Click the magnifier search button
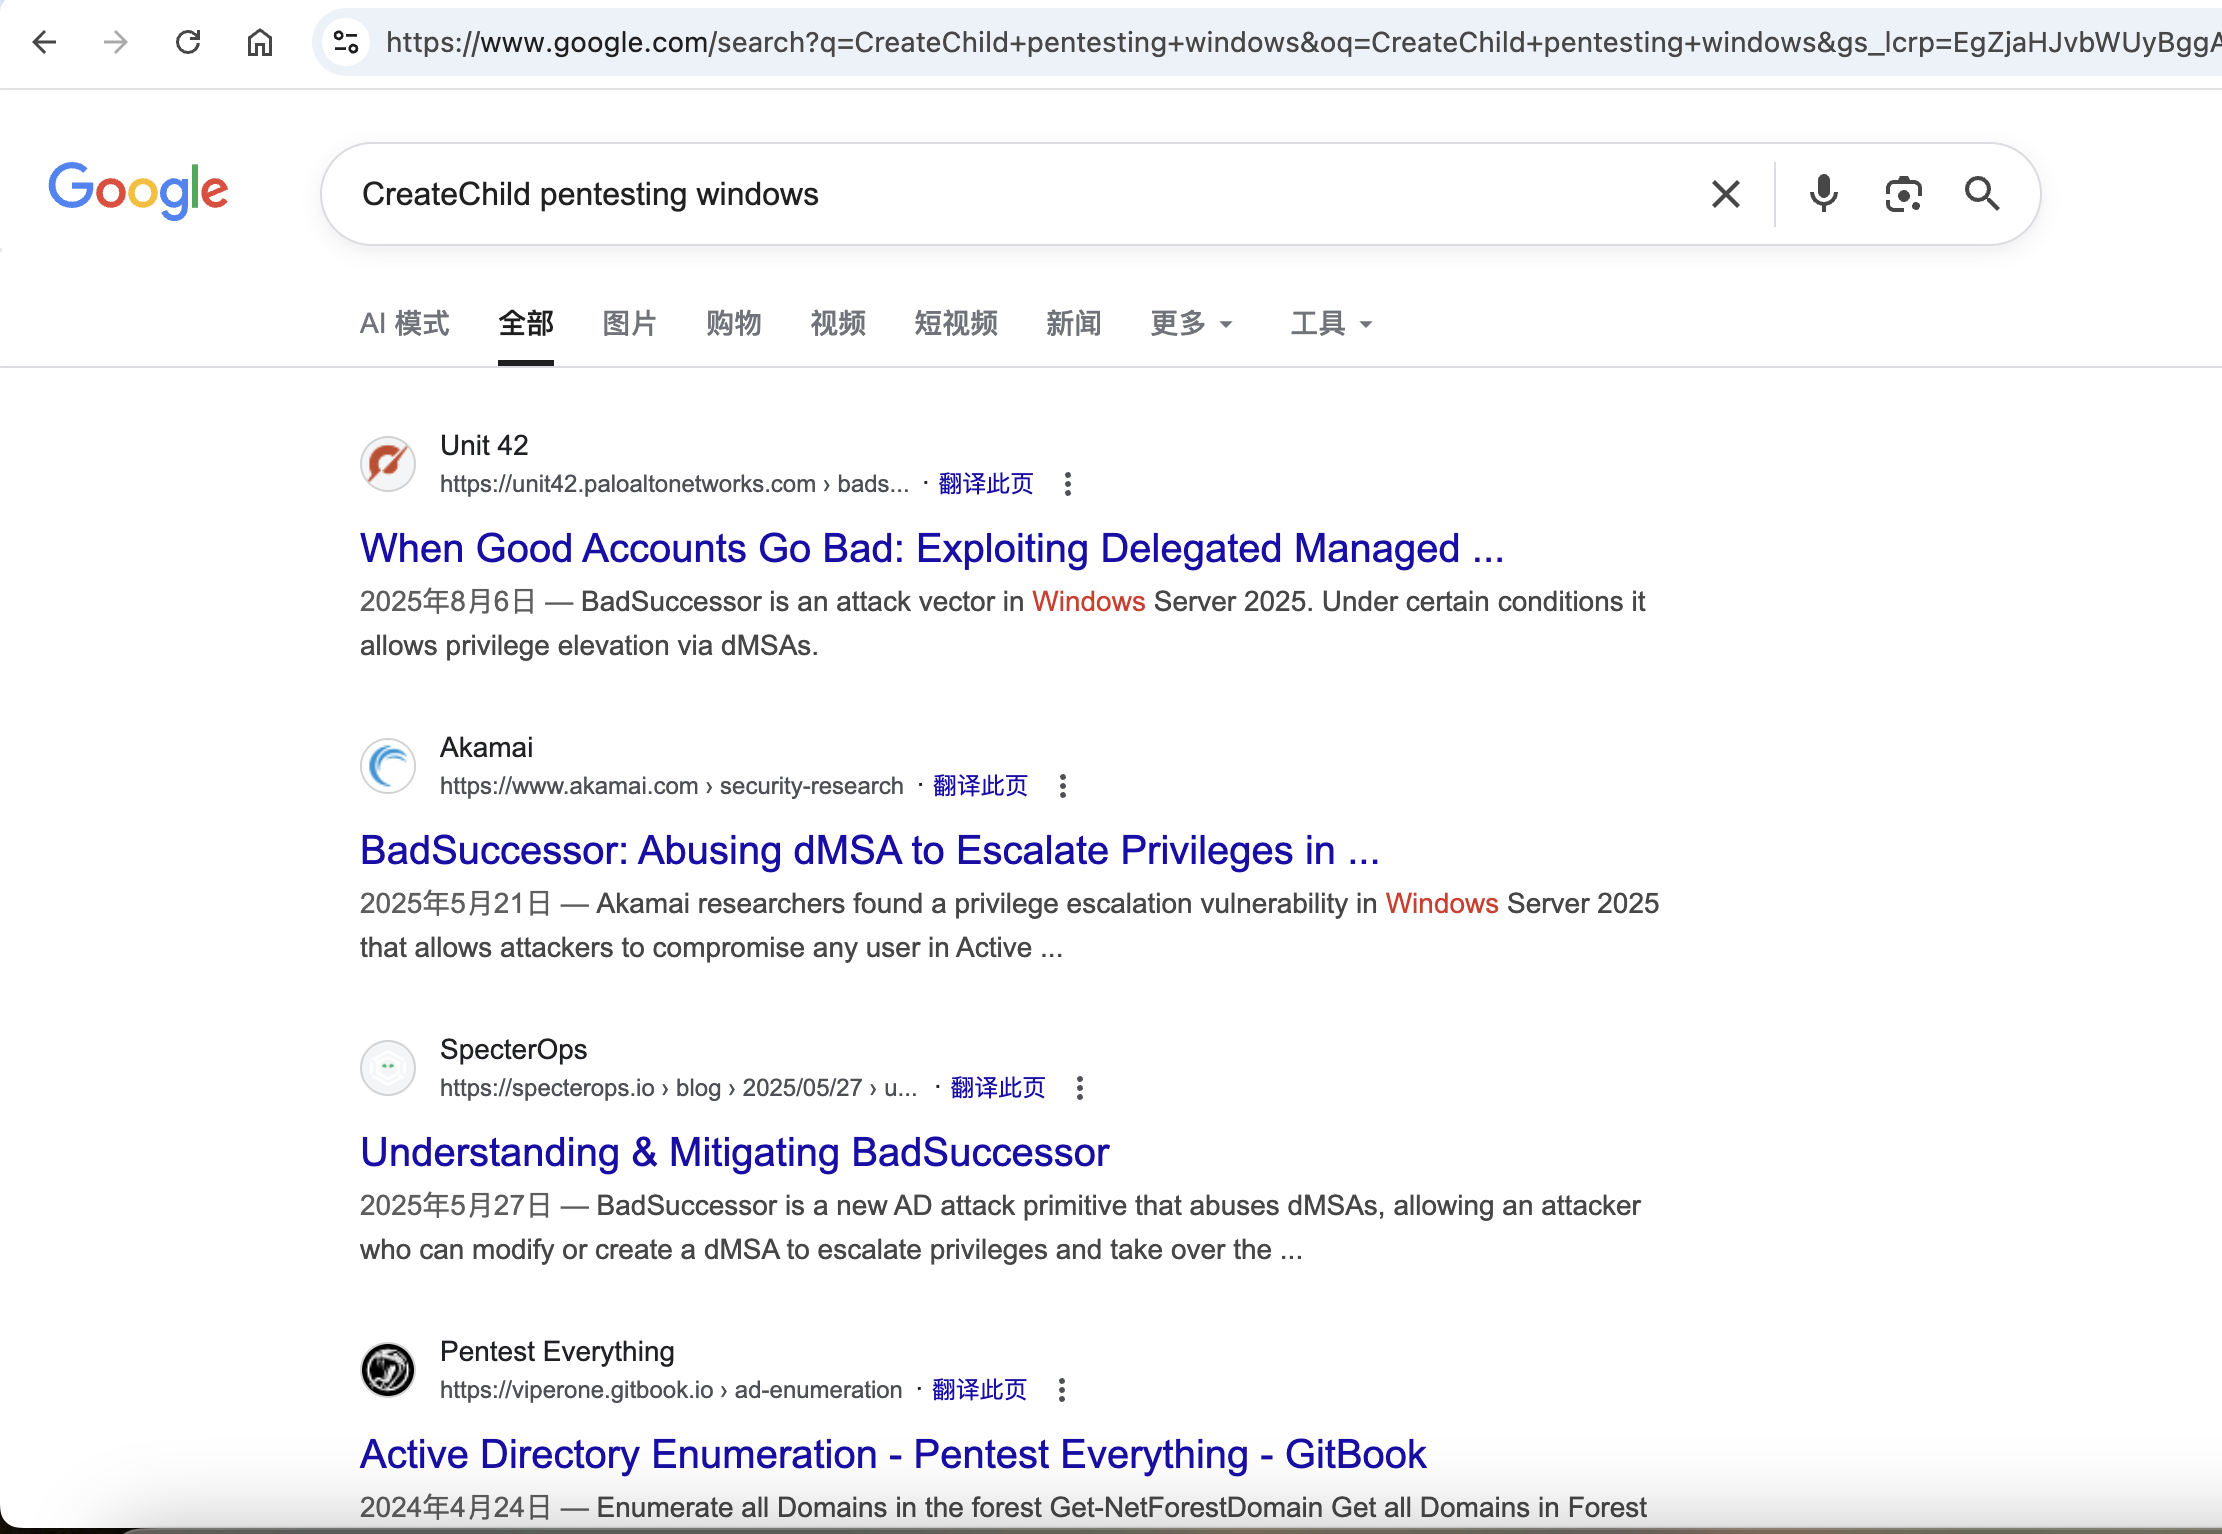2222x1534 pixels. 1981,194
